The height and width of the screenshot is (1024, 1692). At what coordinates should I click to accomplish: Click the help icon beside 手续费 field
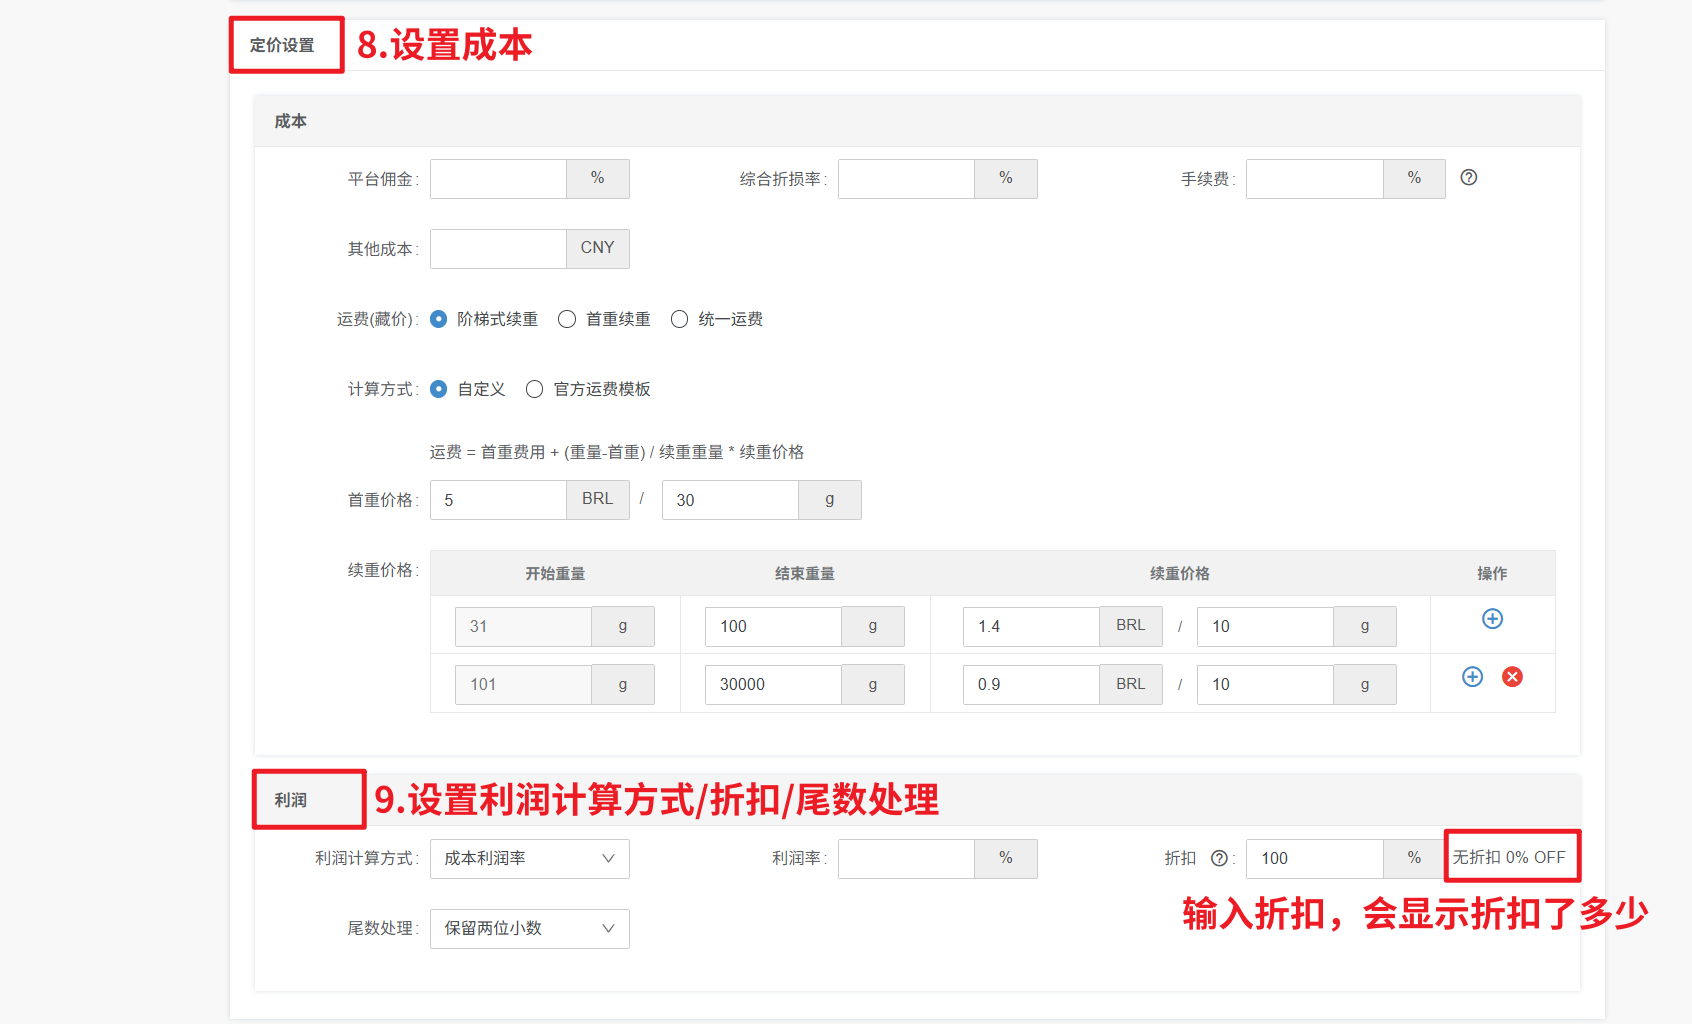(1468, 178)
